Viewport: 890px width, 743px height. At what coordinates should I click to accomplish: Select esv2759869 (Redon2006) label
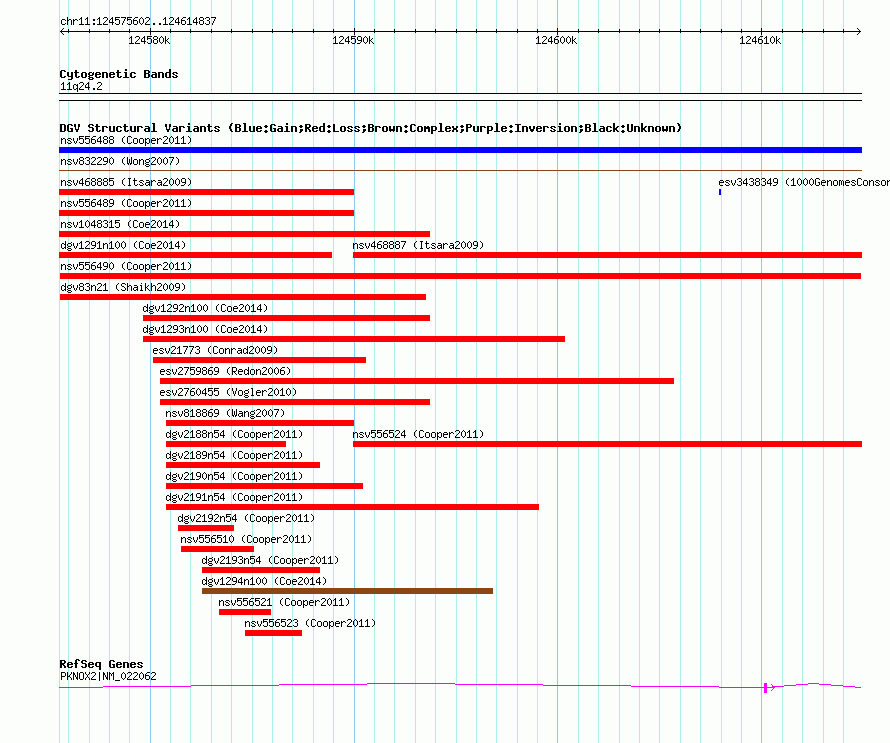click(x=225, y=371)
